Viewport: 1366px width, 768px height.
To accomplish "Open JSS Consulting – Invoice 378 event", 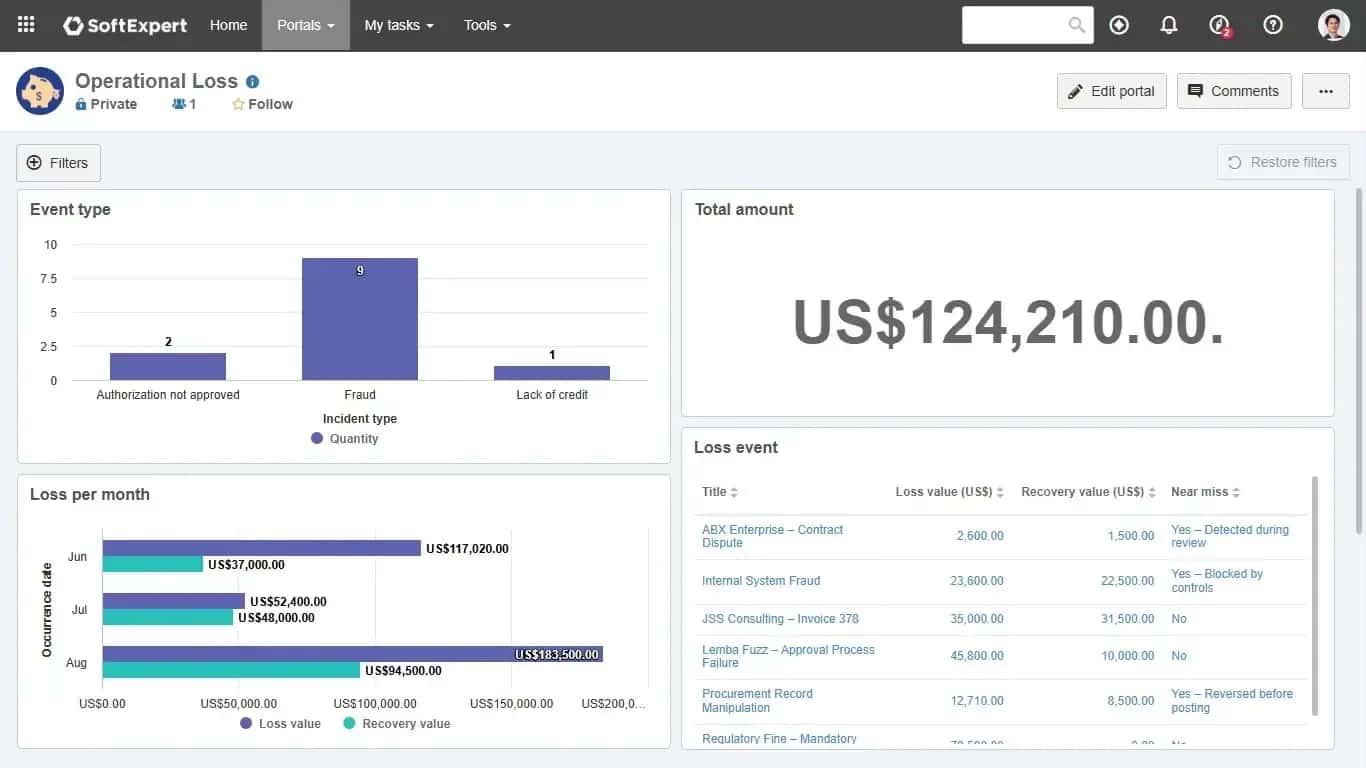I will 780,619.
